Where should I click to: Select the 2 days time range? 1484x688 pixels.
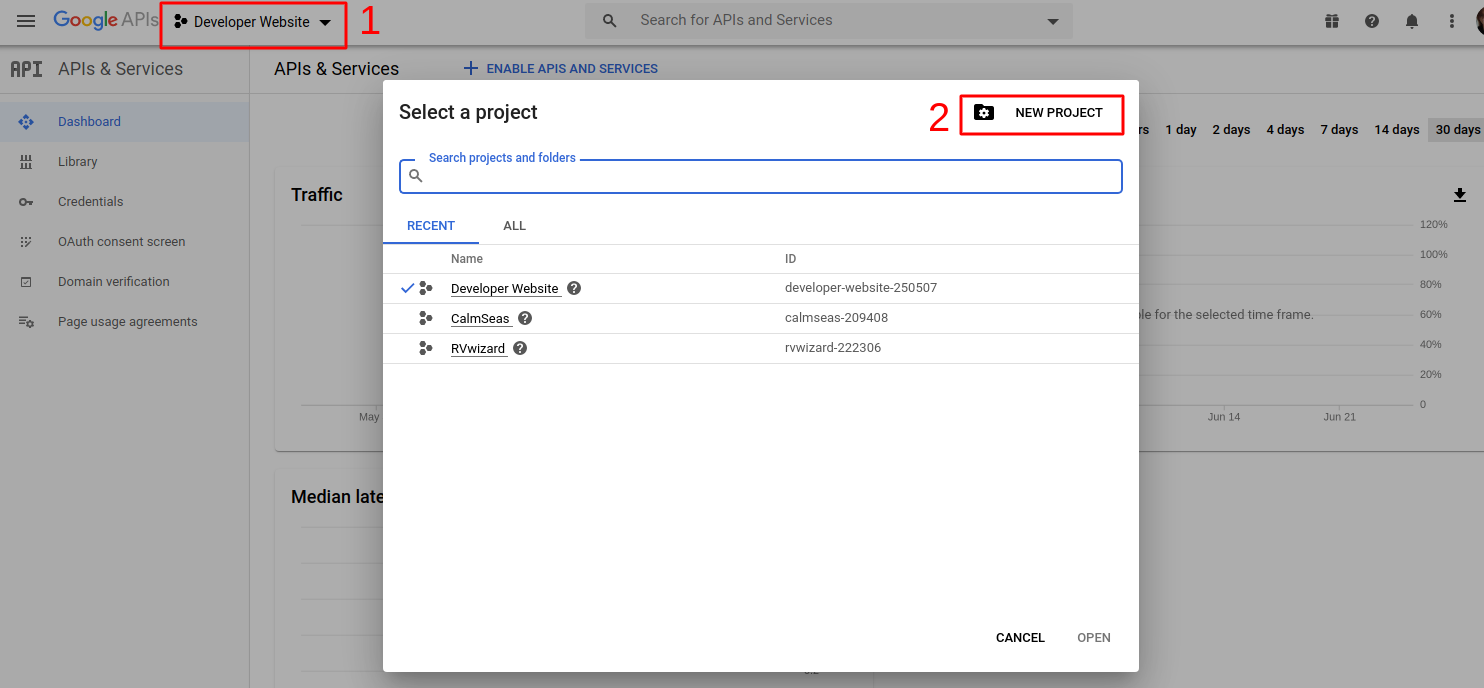tap(1231, 130)
